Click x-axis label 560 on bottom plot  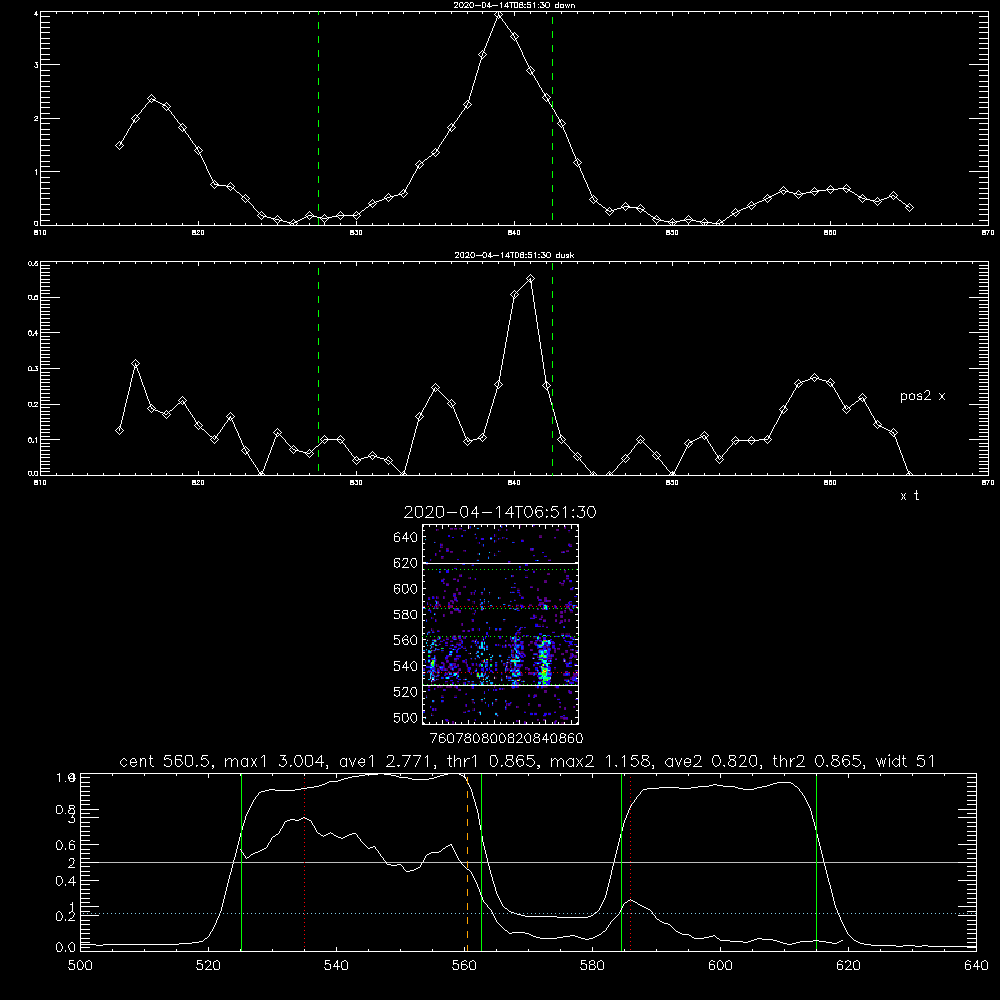(464, 966)
